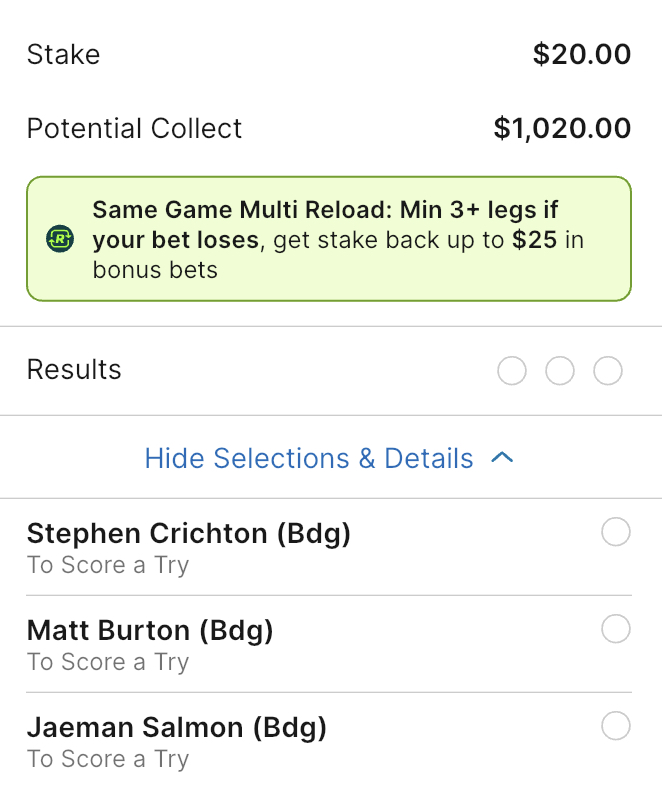Collapse selections using the up chevron
The width and height of the screenshot is (662, 788).
(502, 458)
